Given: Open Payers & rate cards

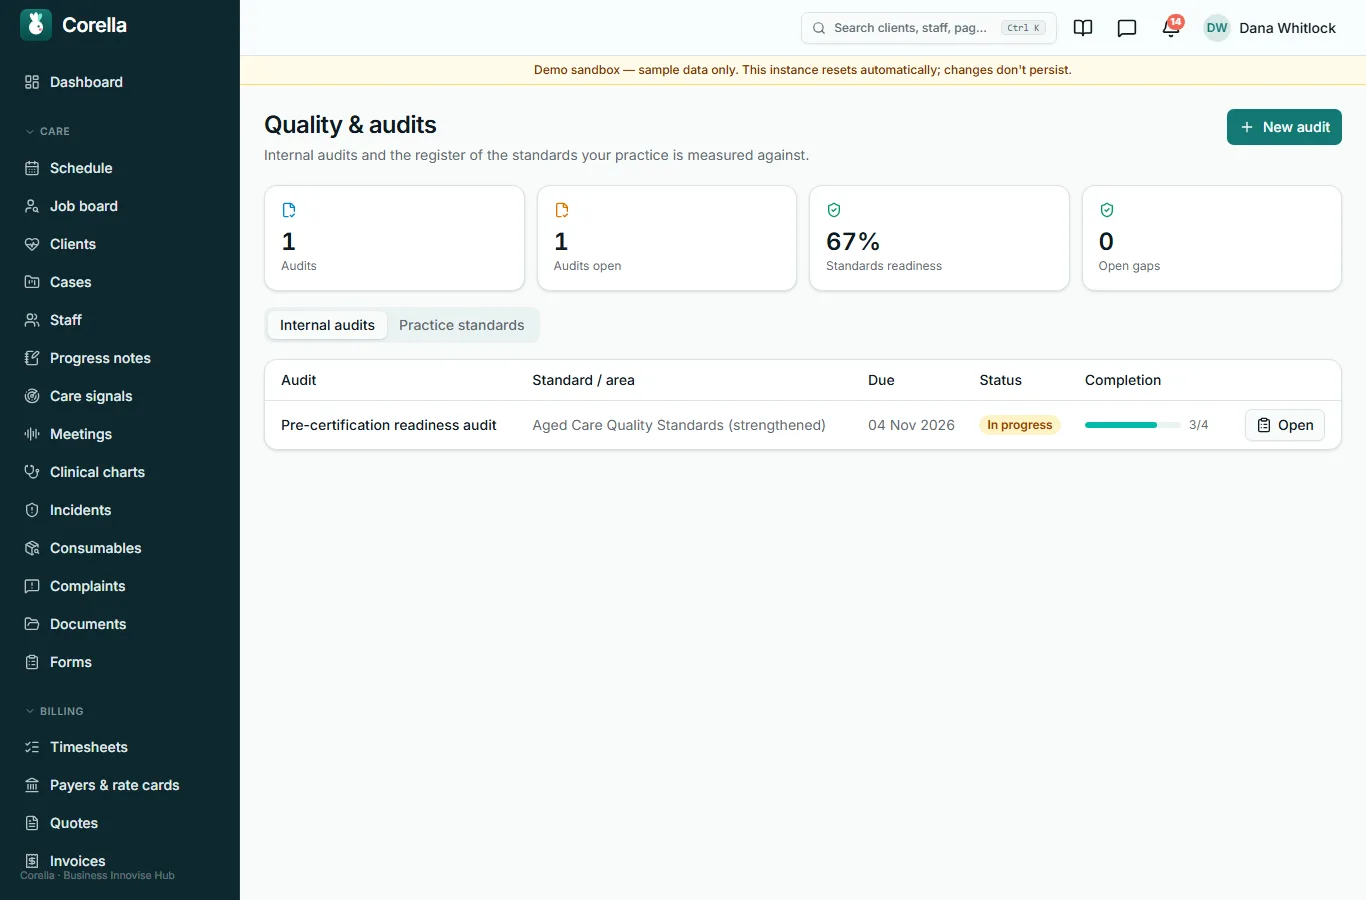Looking at the screenshot, I should [x=120, y=785].
